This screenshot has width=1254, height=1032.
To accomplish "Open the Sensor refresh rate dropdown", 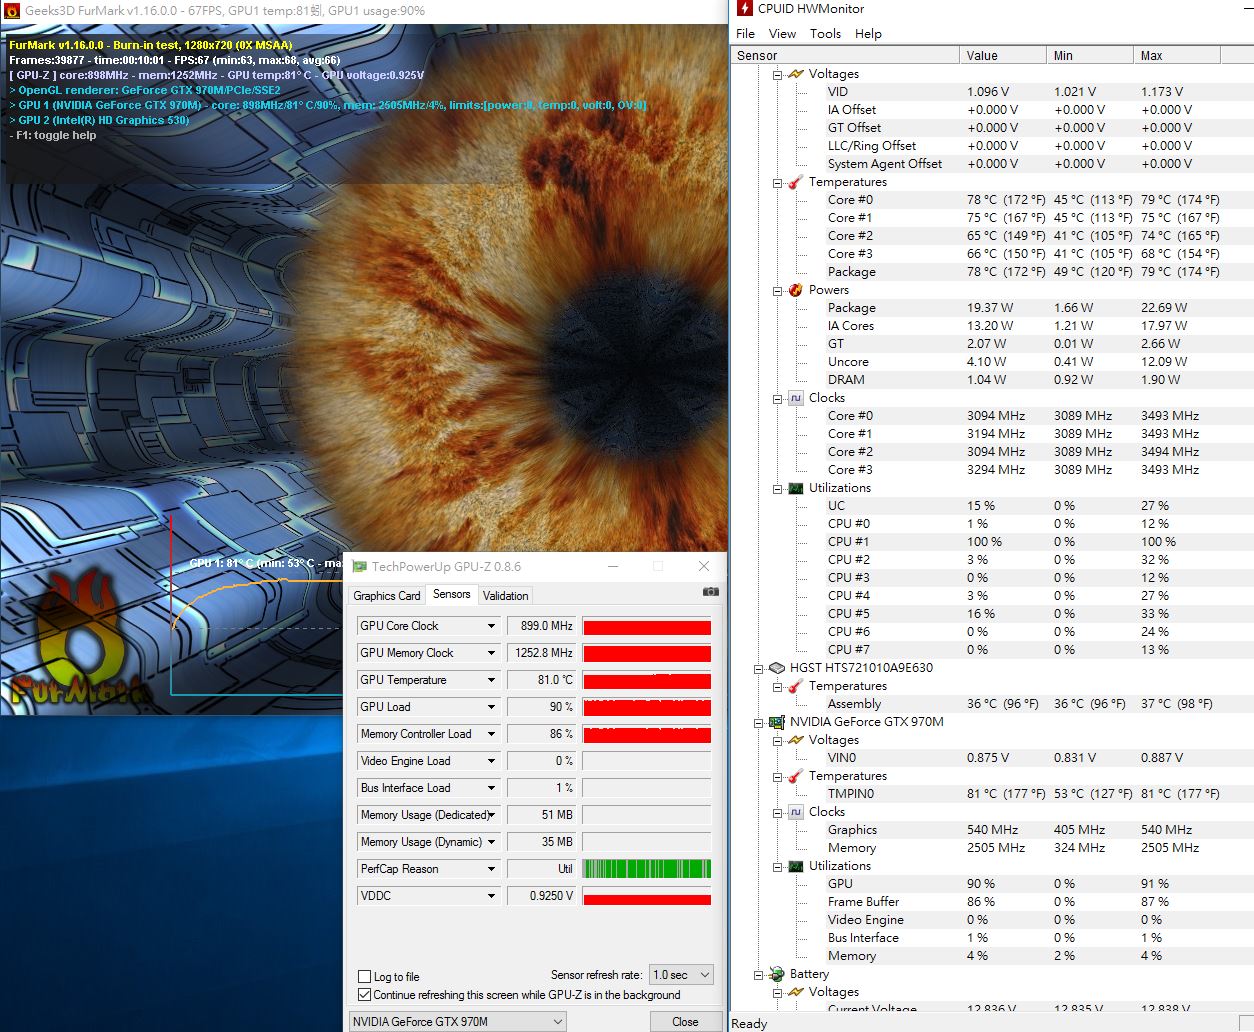I will point(682,975).
